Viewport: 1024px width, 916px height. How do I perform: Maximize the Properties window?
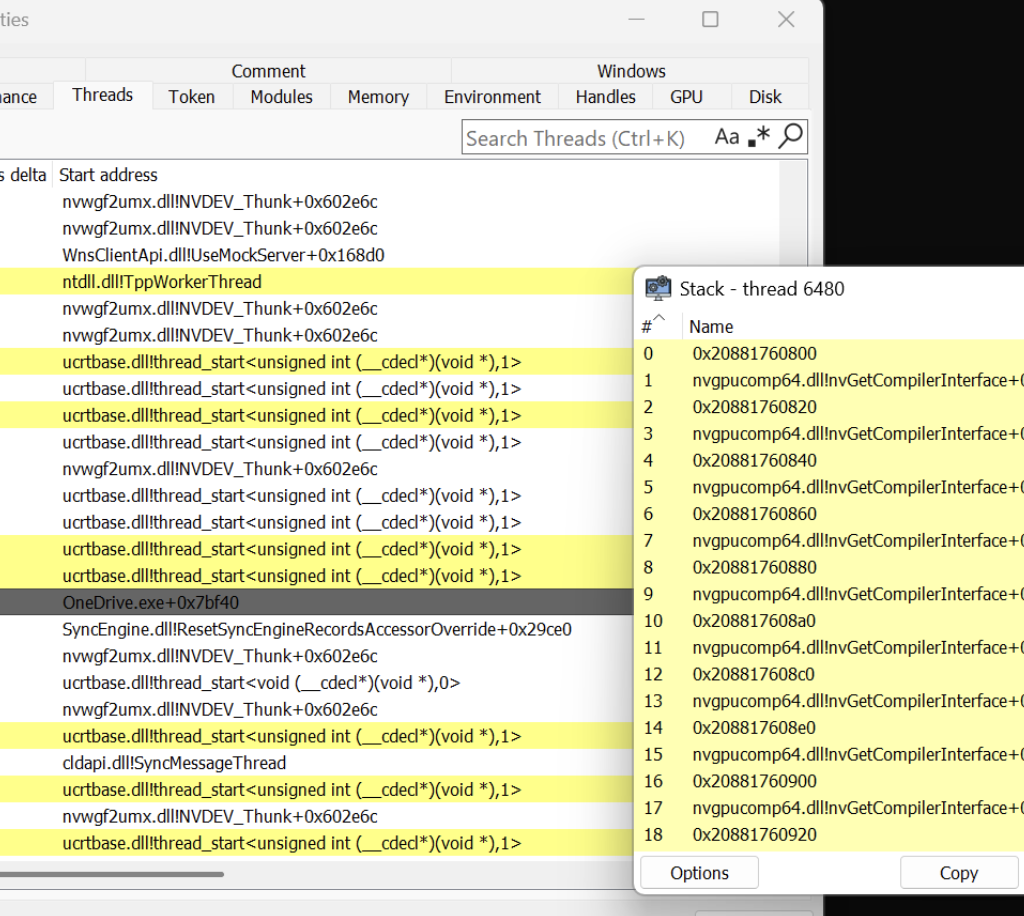point(710,20)
